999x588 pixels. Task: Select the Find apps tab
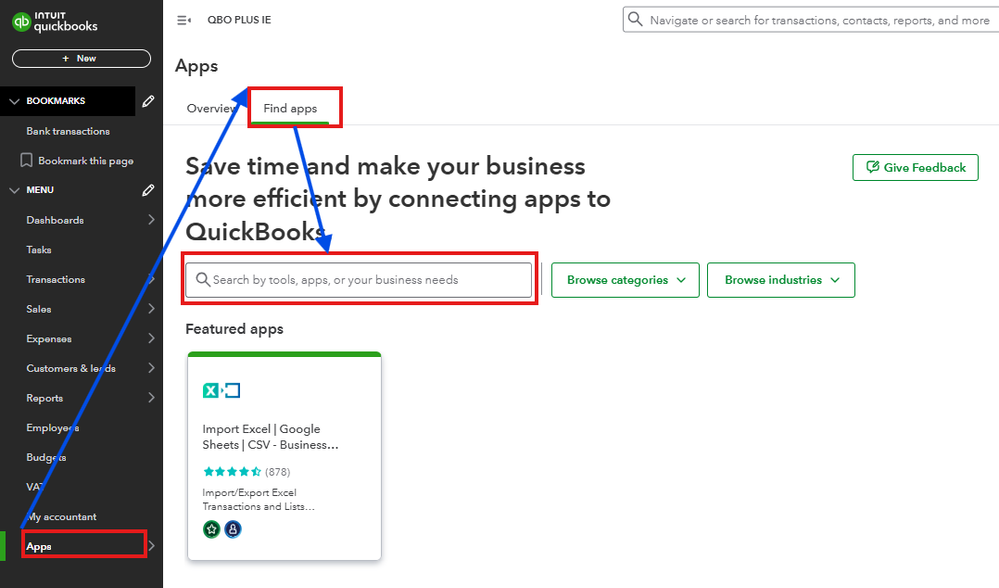(x=291, y=108)
